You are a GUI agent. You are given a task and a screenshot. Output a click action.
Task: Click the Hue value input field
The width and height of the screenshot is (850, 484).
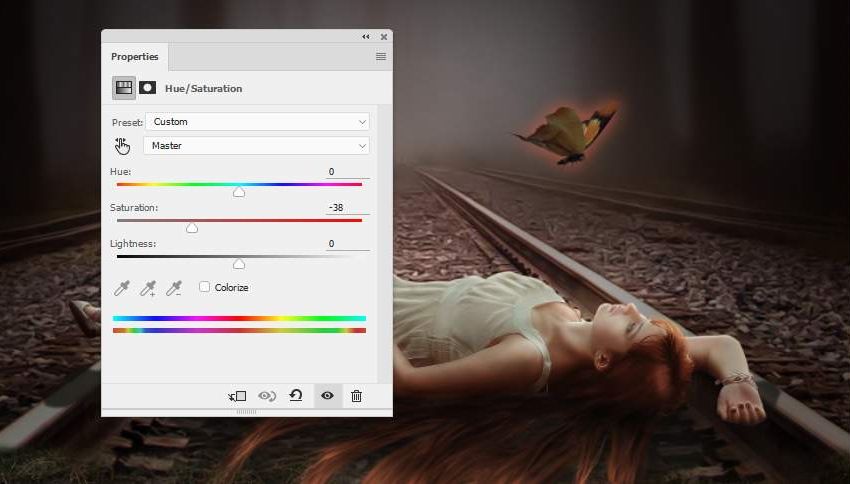pos(347,172)
